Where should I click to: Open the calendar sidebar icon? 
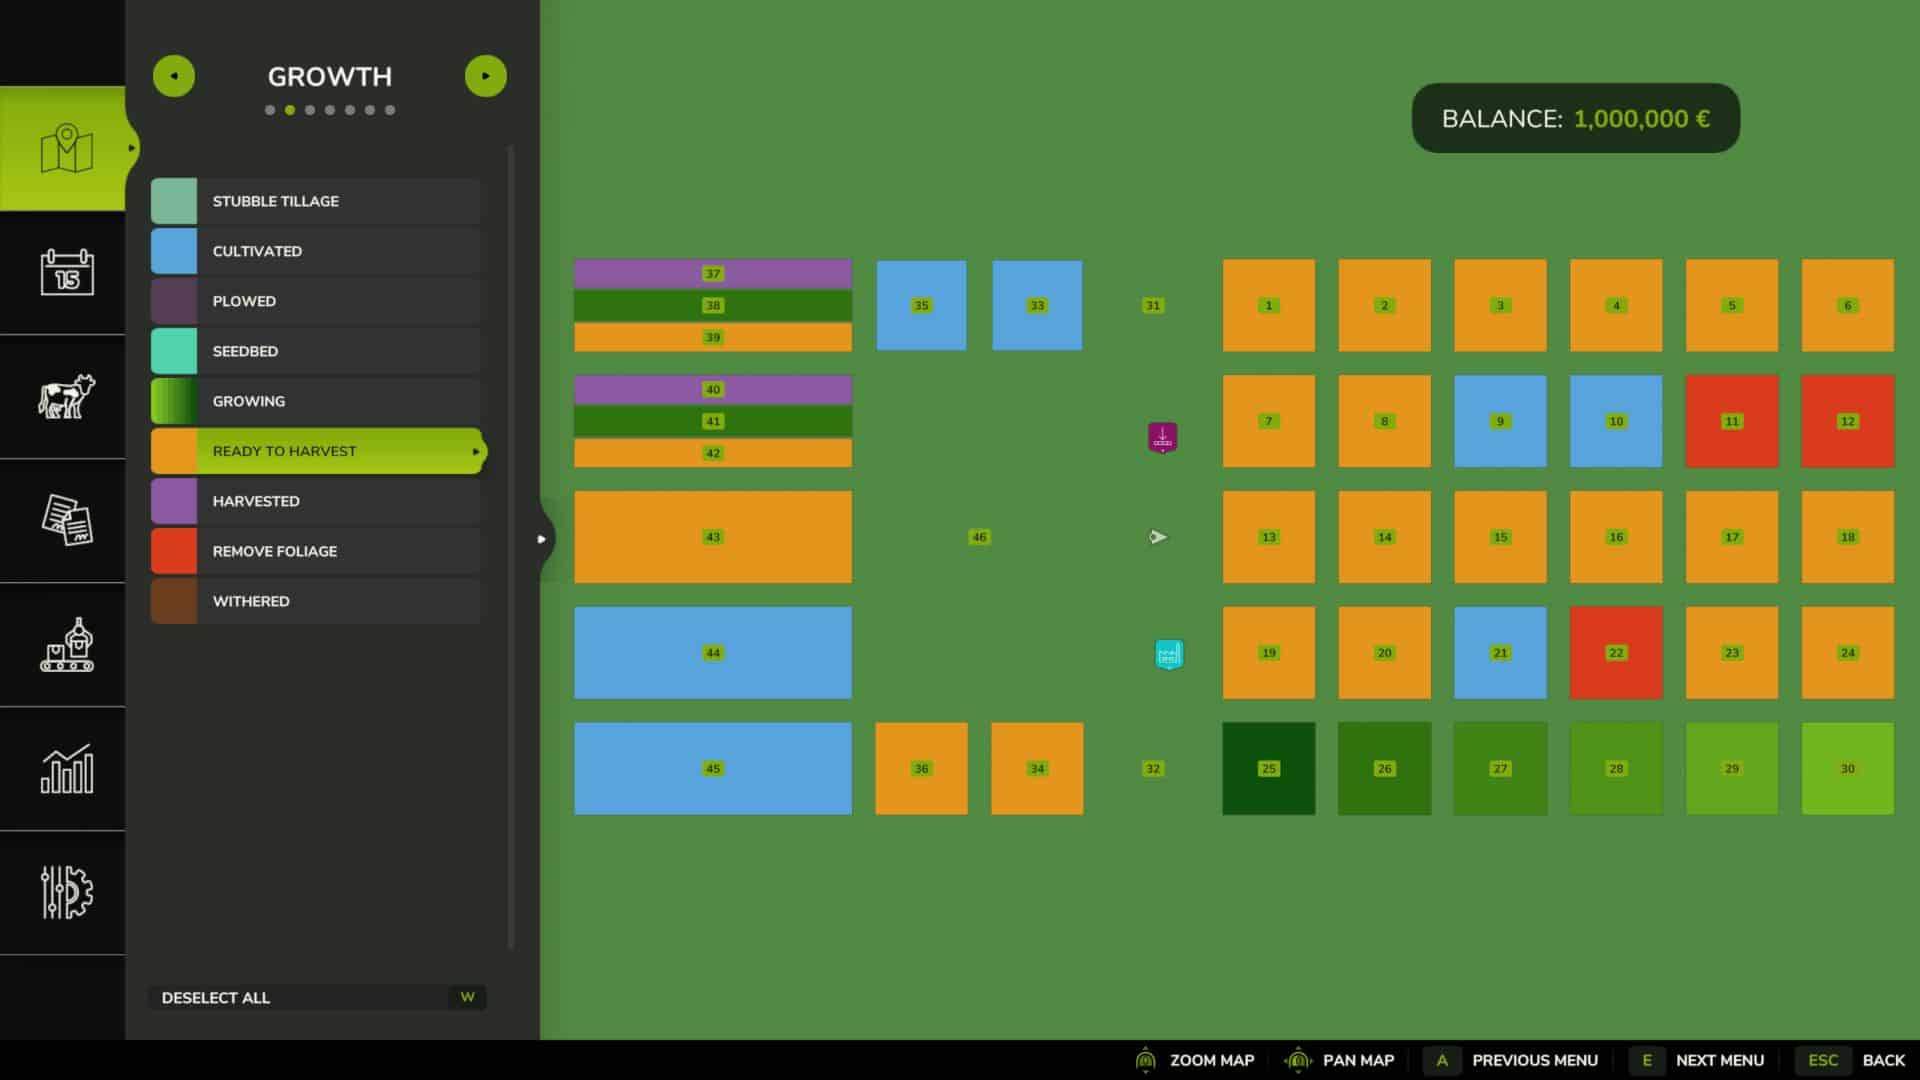coord(66,272)
